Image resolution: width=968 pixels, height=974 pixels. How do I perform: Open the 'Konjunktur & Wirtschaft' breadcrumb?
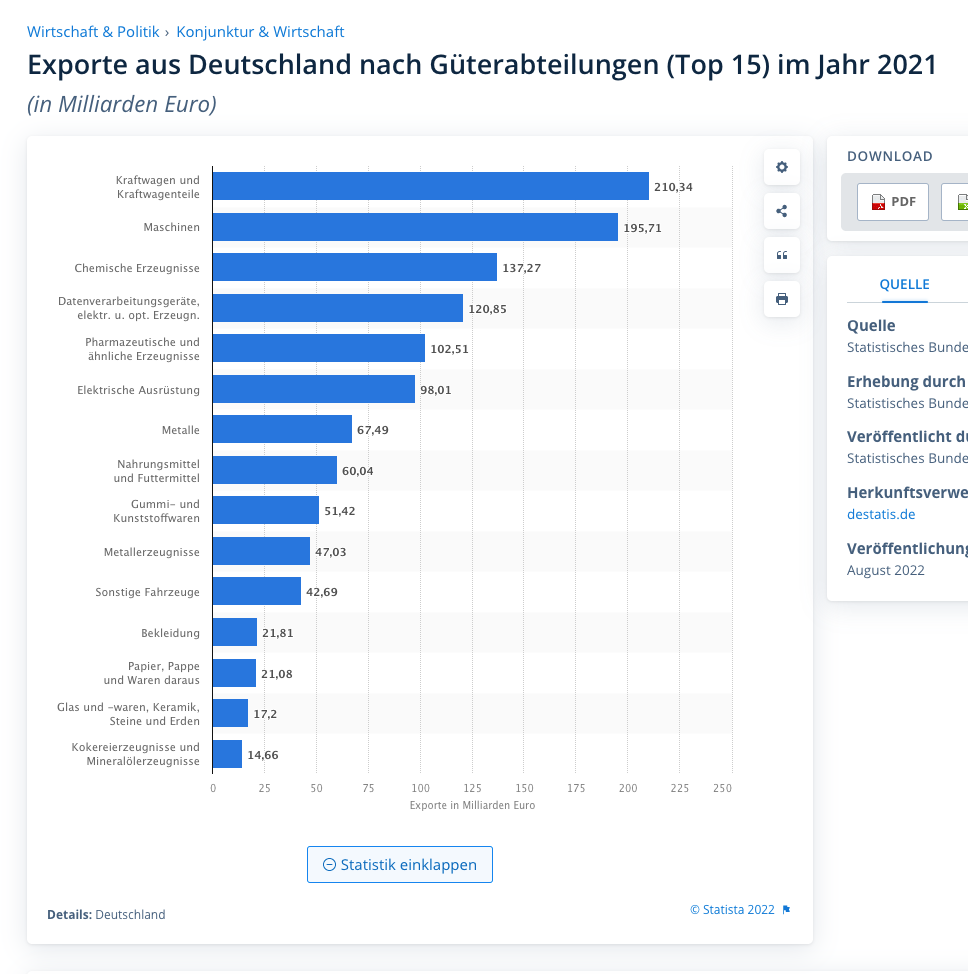click(260, 31)
